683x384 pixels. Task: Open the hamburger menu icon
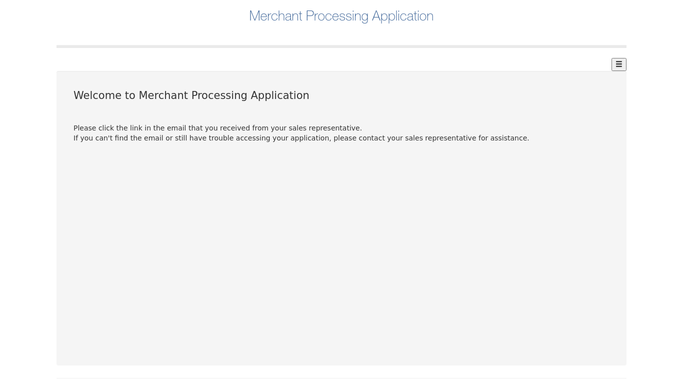[x=619, y=64]
